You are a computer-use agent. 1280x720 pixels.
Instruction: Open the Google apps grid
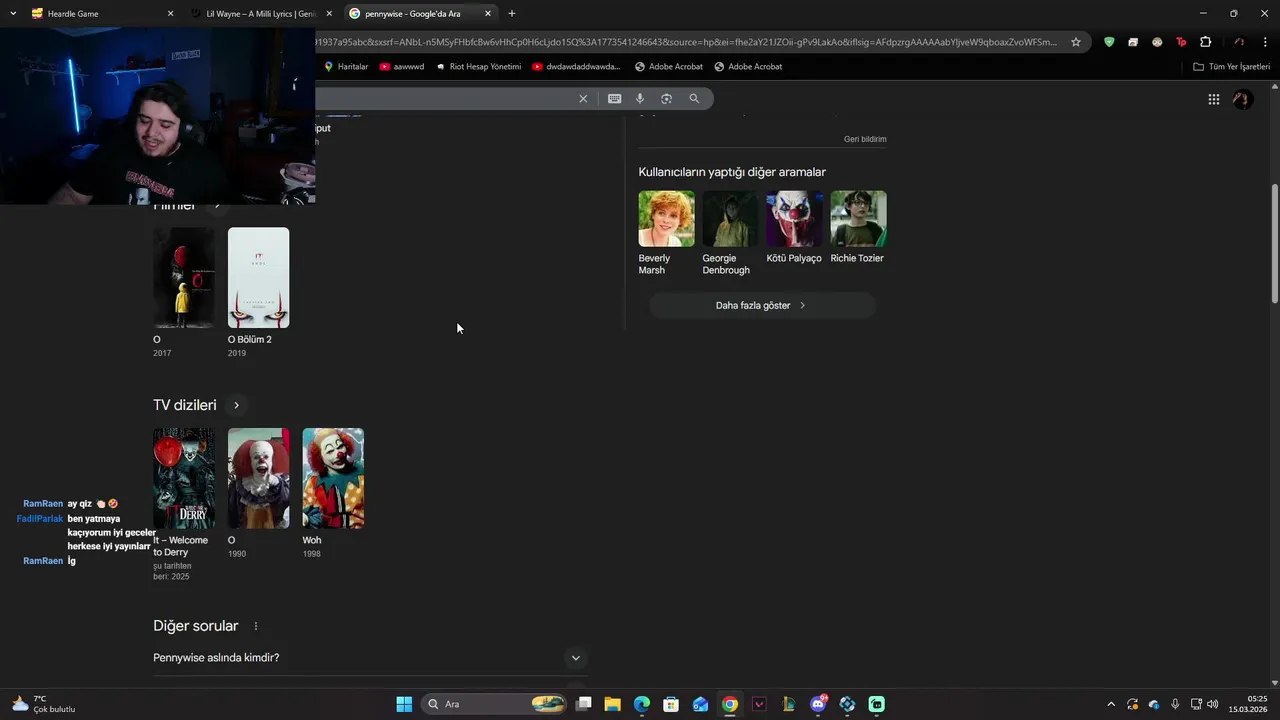coord(1213,99)
